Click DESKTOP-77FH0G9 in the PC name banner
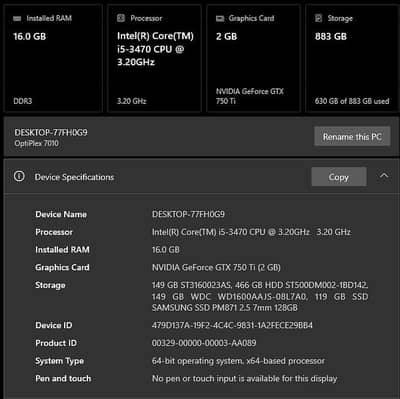 [x=51, y=133]
